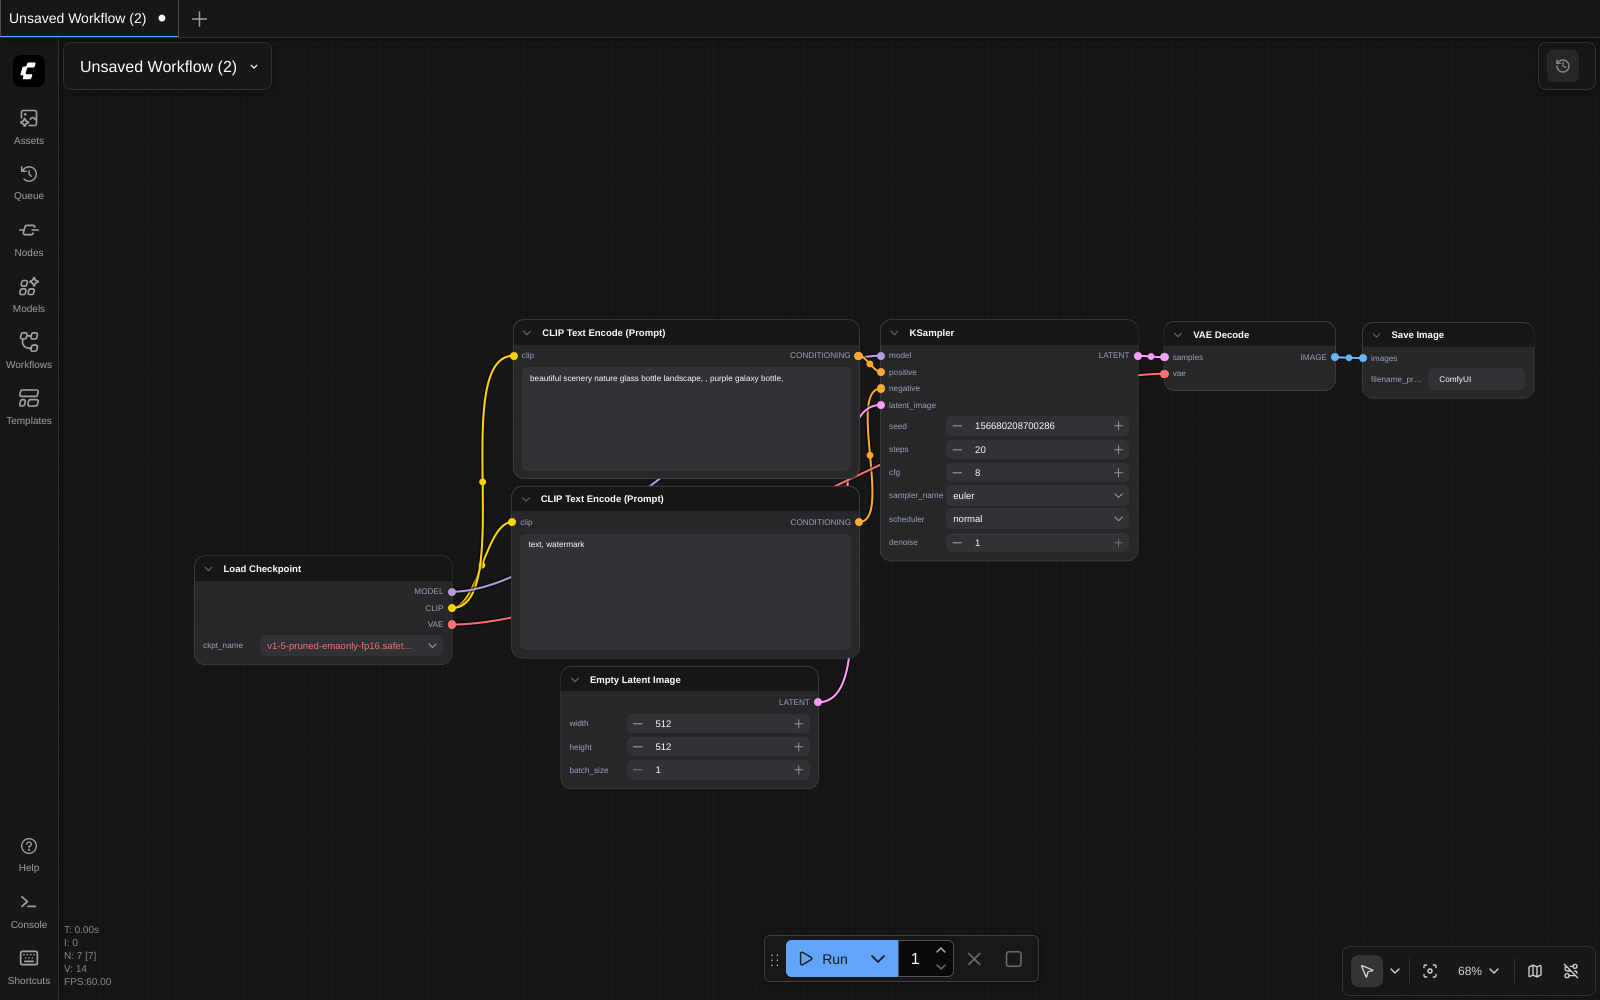Open the Nodes library panel

(x=28, y=238)
